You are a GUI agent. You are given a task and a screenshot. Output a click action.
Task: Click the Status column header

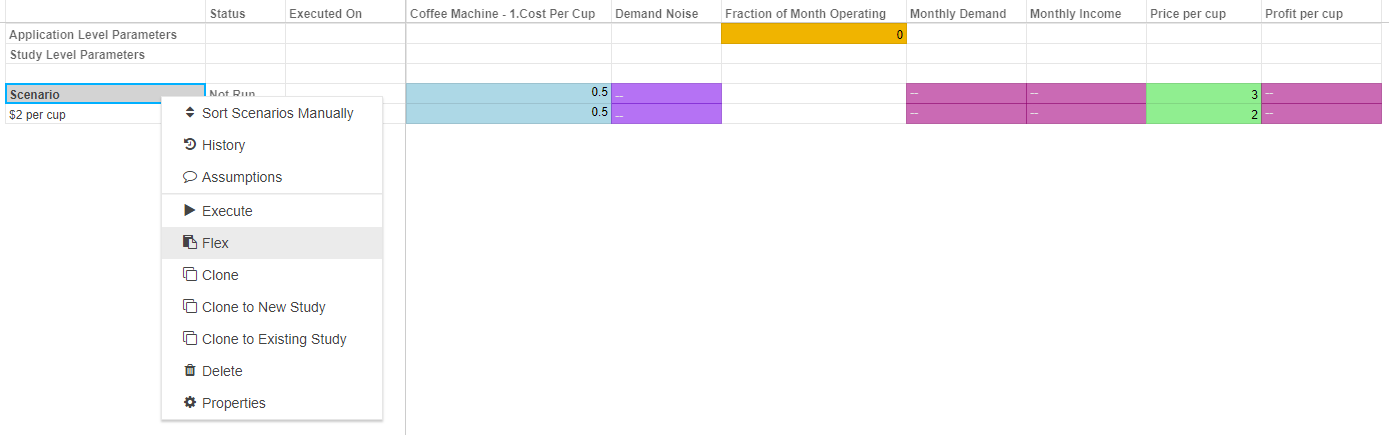[227, 14]
